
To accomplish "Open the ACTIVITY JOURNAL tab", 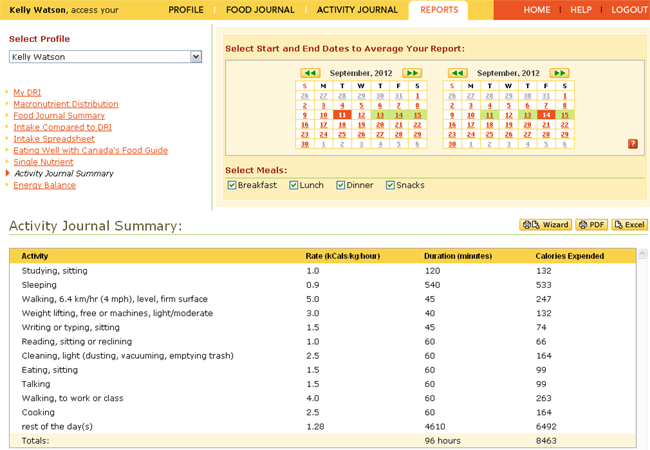I will pos(357,10).
